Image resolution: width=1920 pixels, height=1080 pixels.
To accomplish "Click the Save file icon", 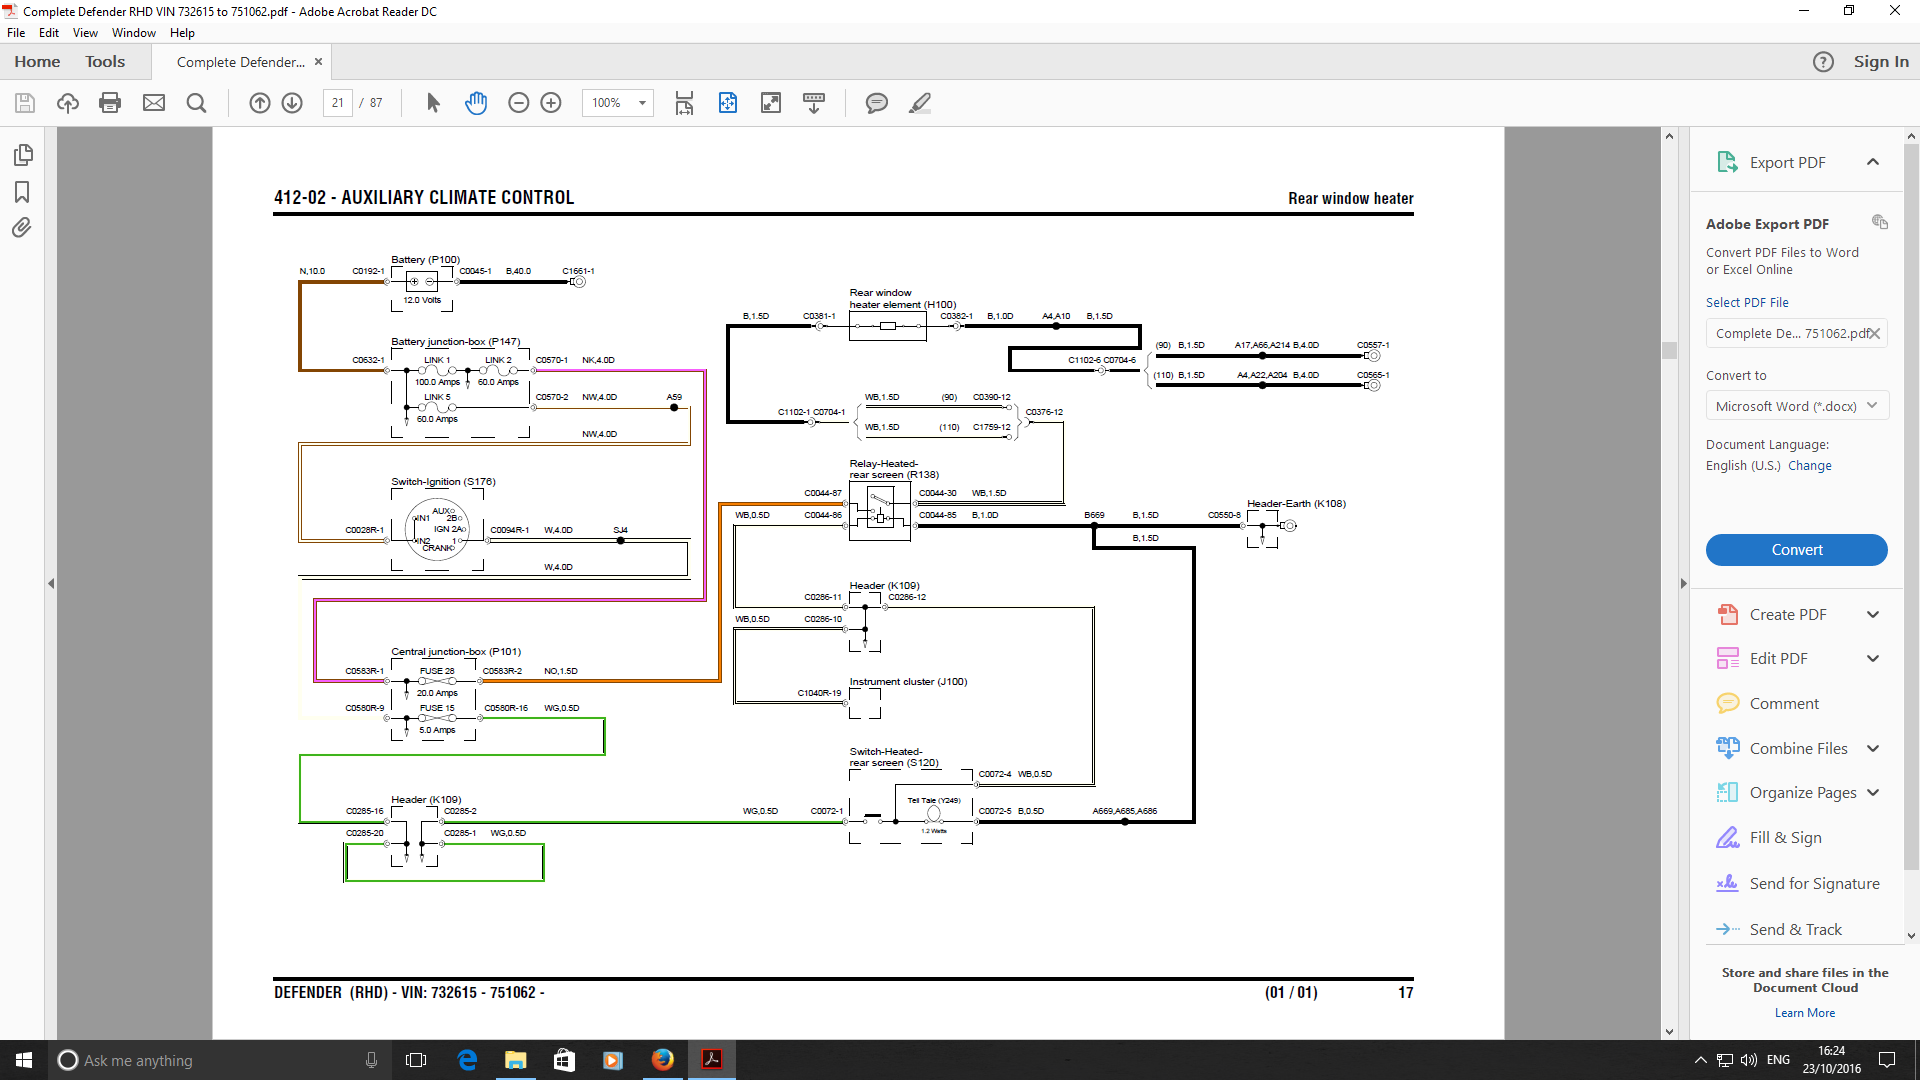I will [25, 103].
